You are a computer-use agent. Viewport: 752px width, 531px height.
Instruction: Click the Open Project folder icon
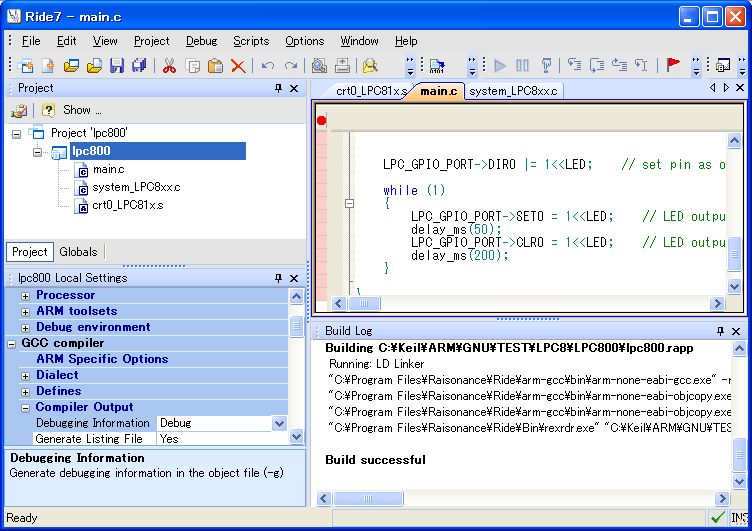pos(71,65)
